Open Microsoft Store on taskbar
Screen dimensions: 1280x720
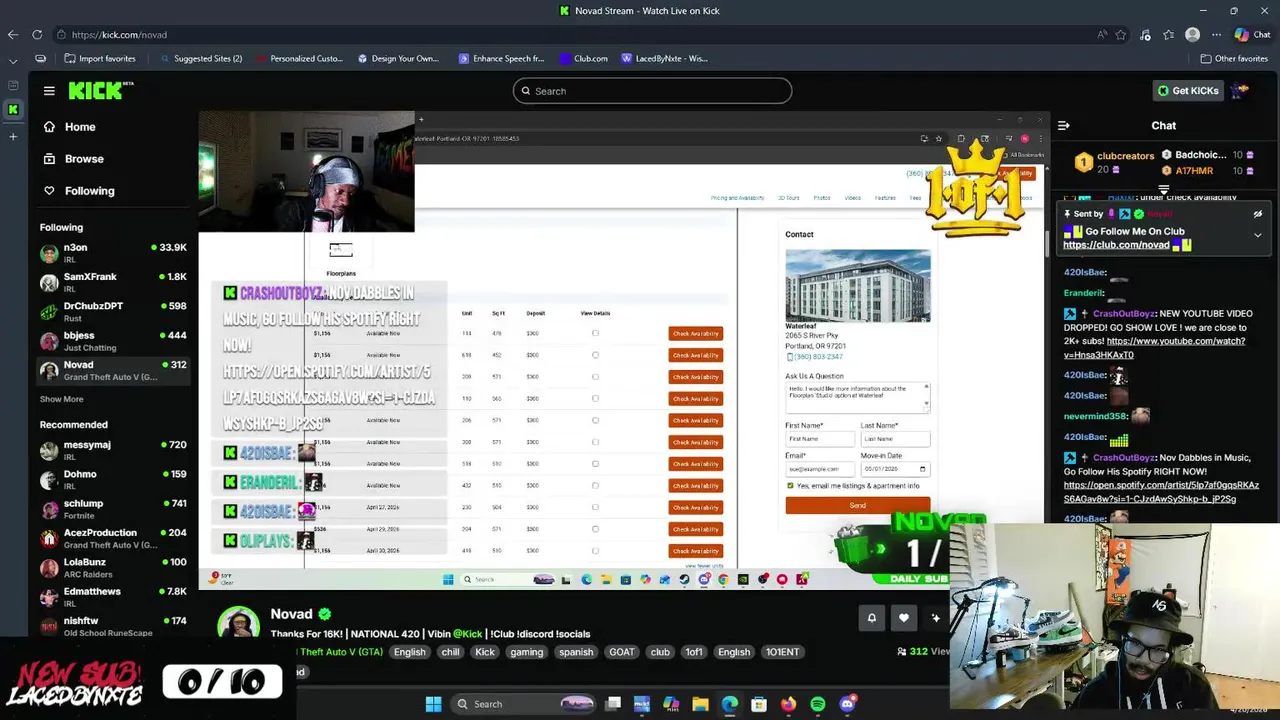coord(759,704)
